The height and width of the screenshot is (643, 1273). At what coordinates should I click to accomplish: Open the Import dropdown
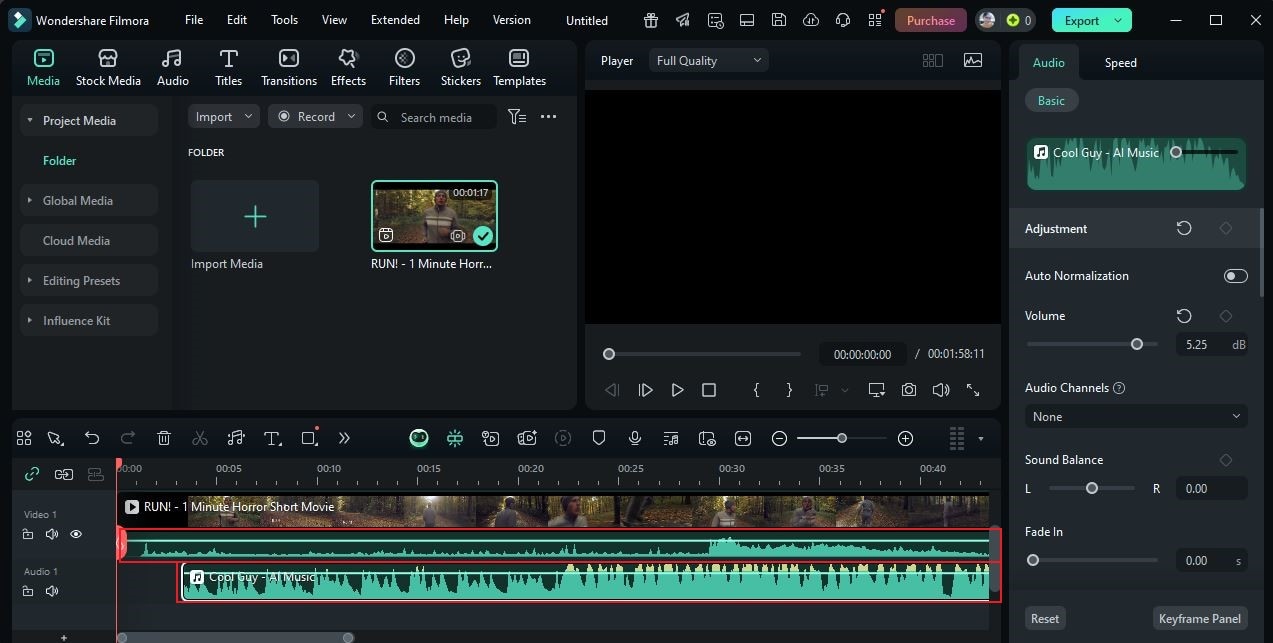223,117
